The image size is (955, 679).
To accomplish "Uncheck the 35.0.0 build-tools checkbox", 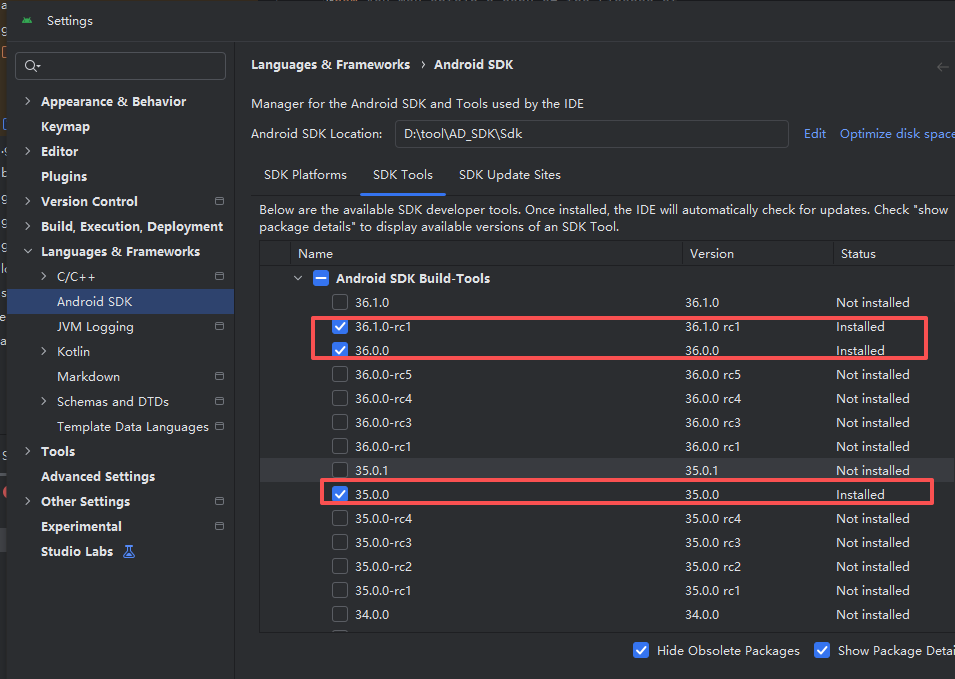I will point(340,494).
